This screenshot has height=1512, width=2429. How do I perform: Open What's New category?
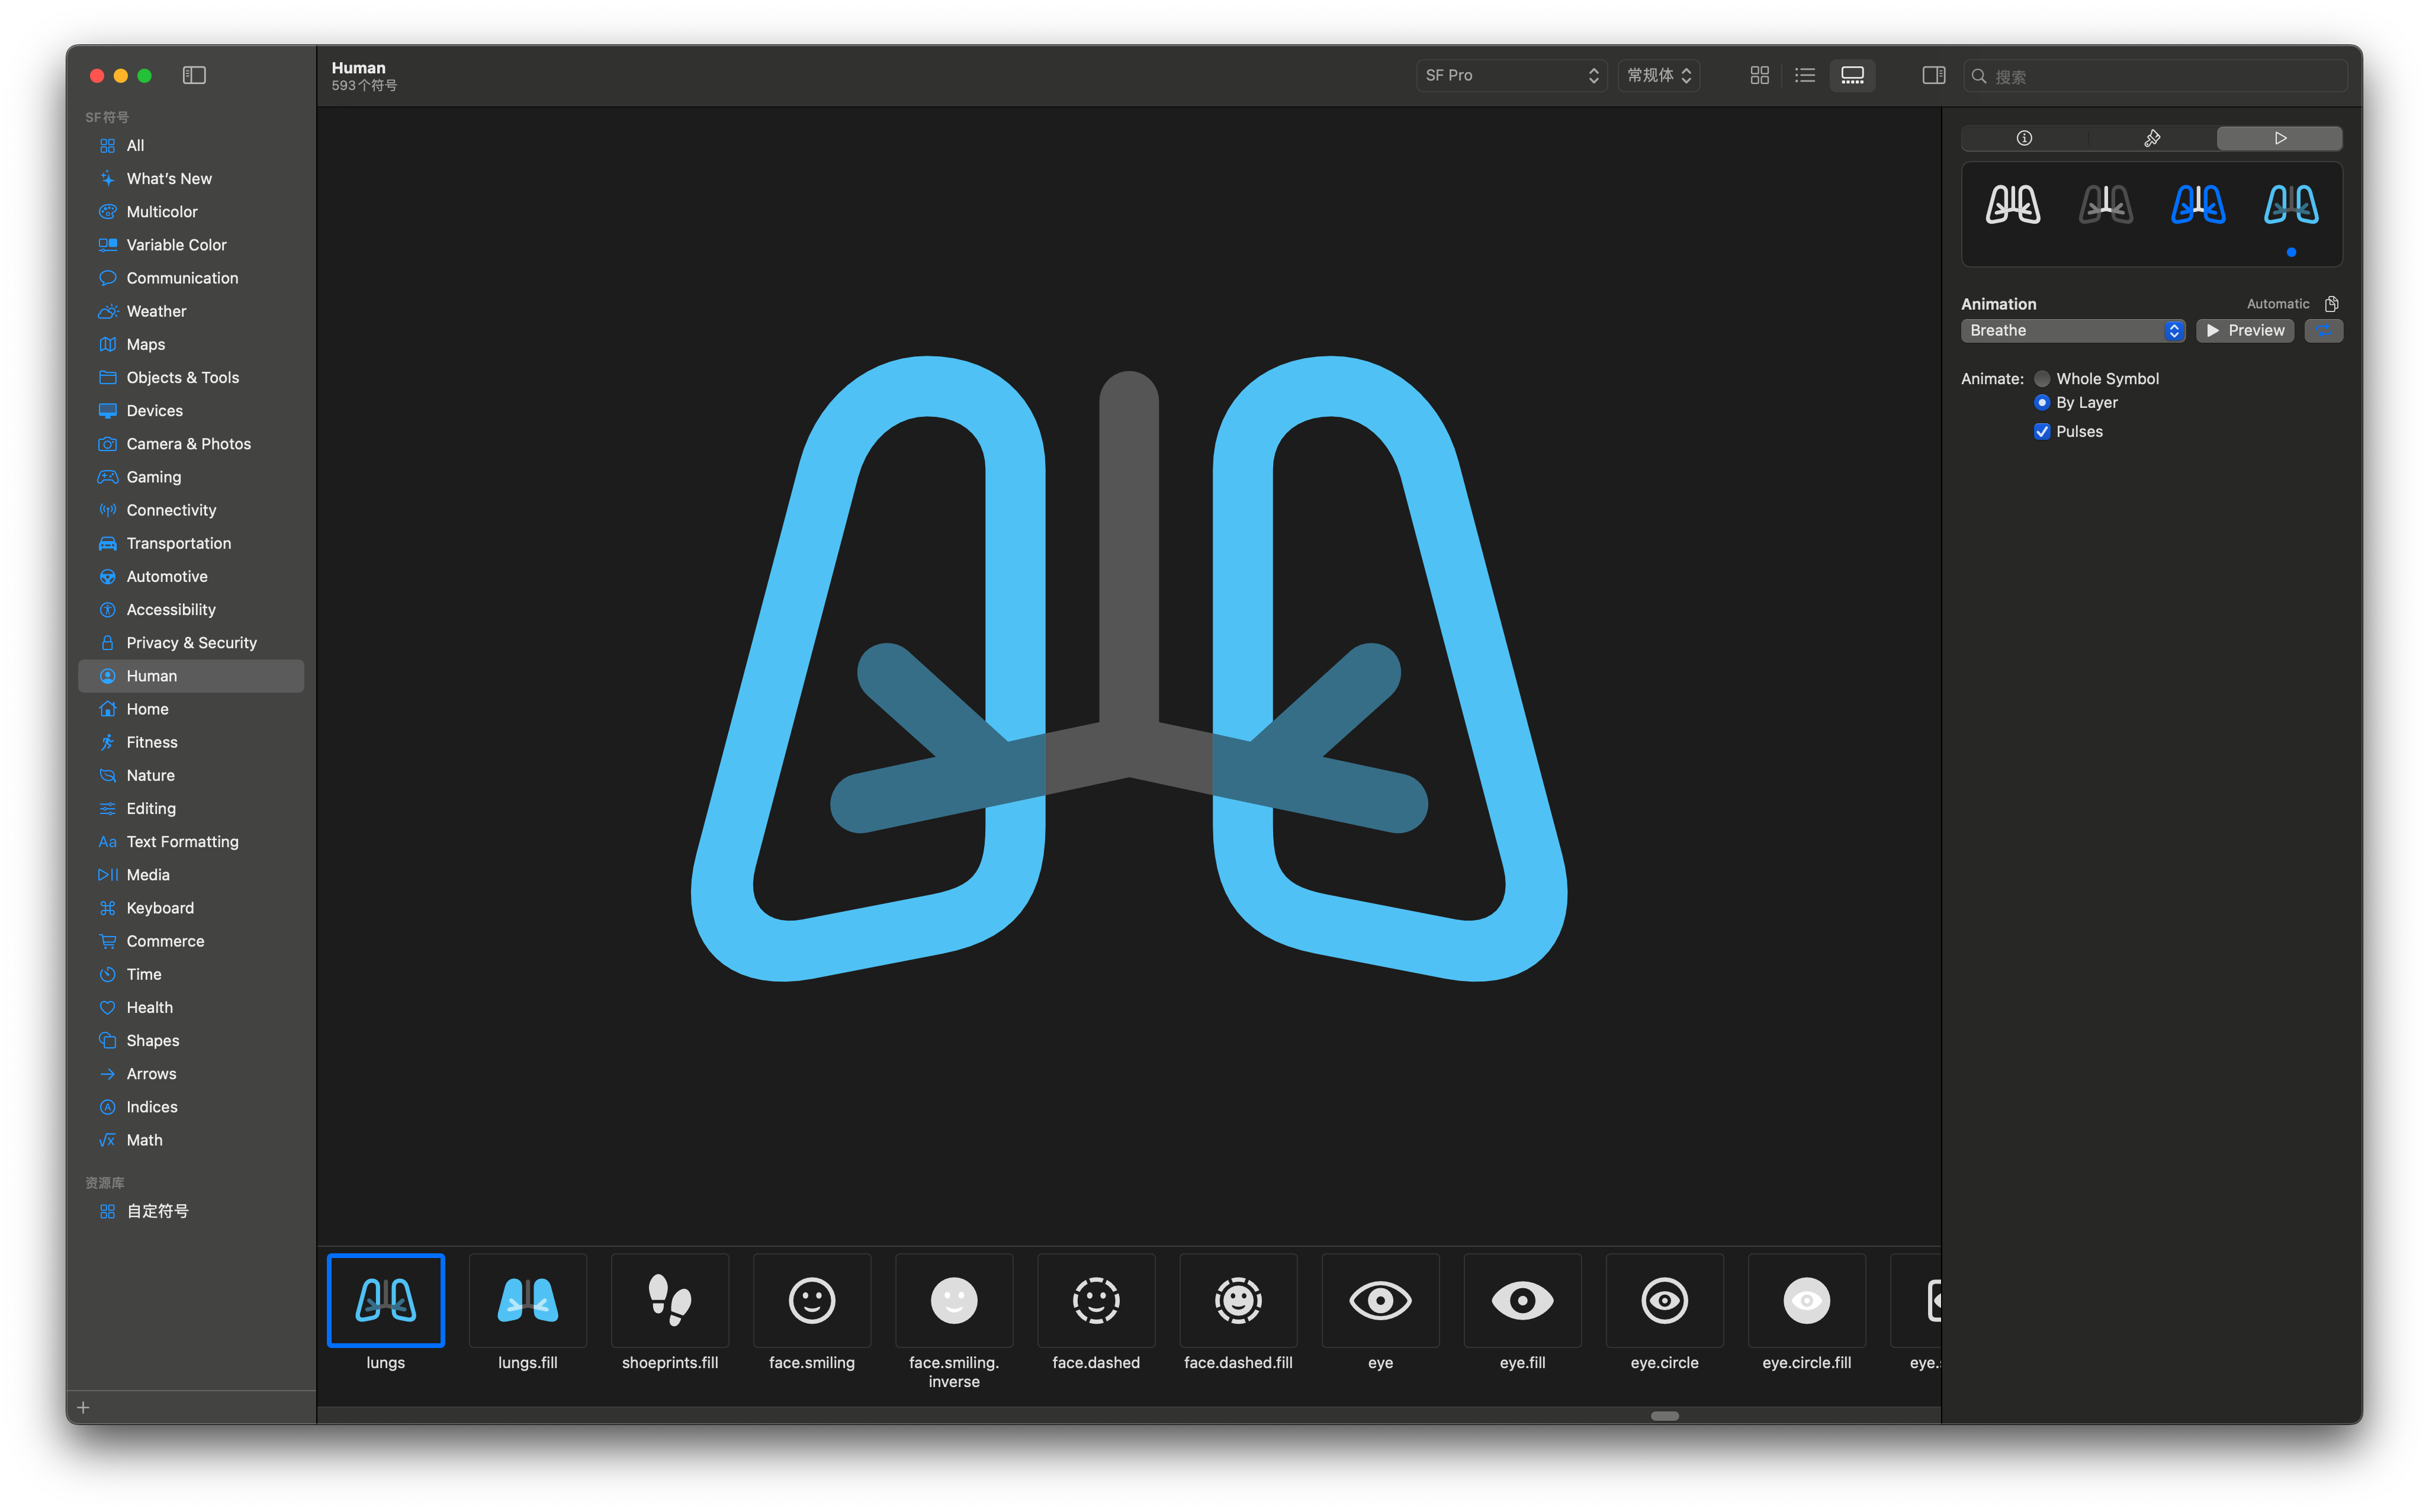click(x=190, y=179)
